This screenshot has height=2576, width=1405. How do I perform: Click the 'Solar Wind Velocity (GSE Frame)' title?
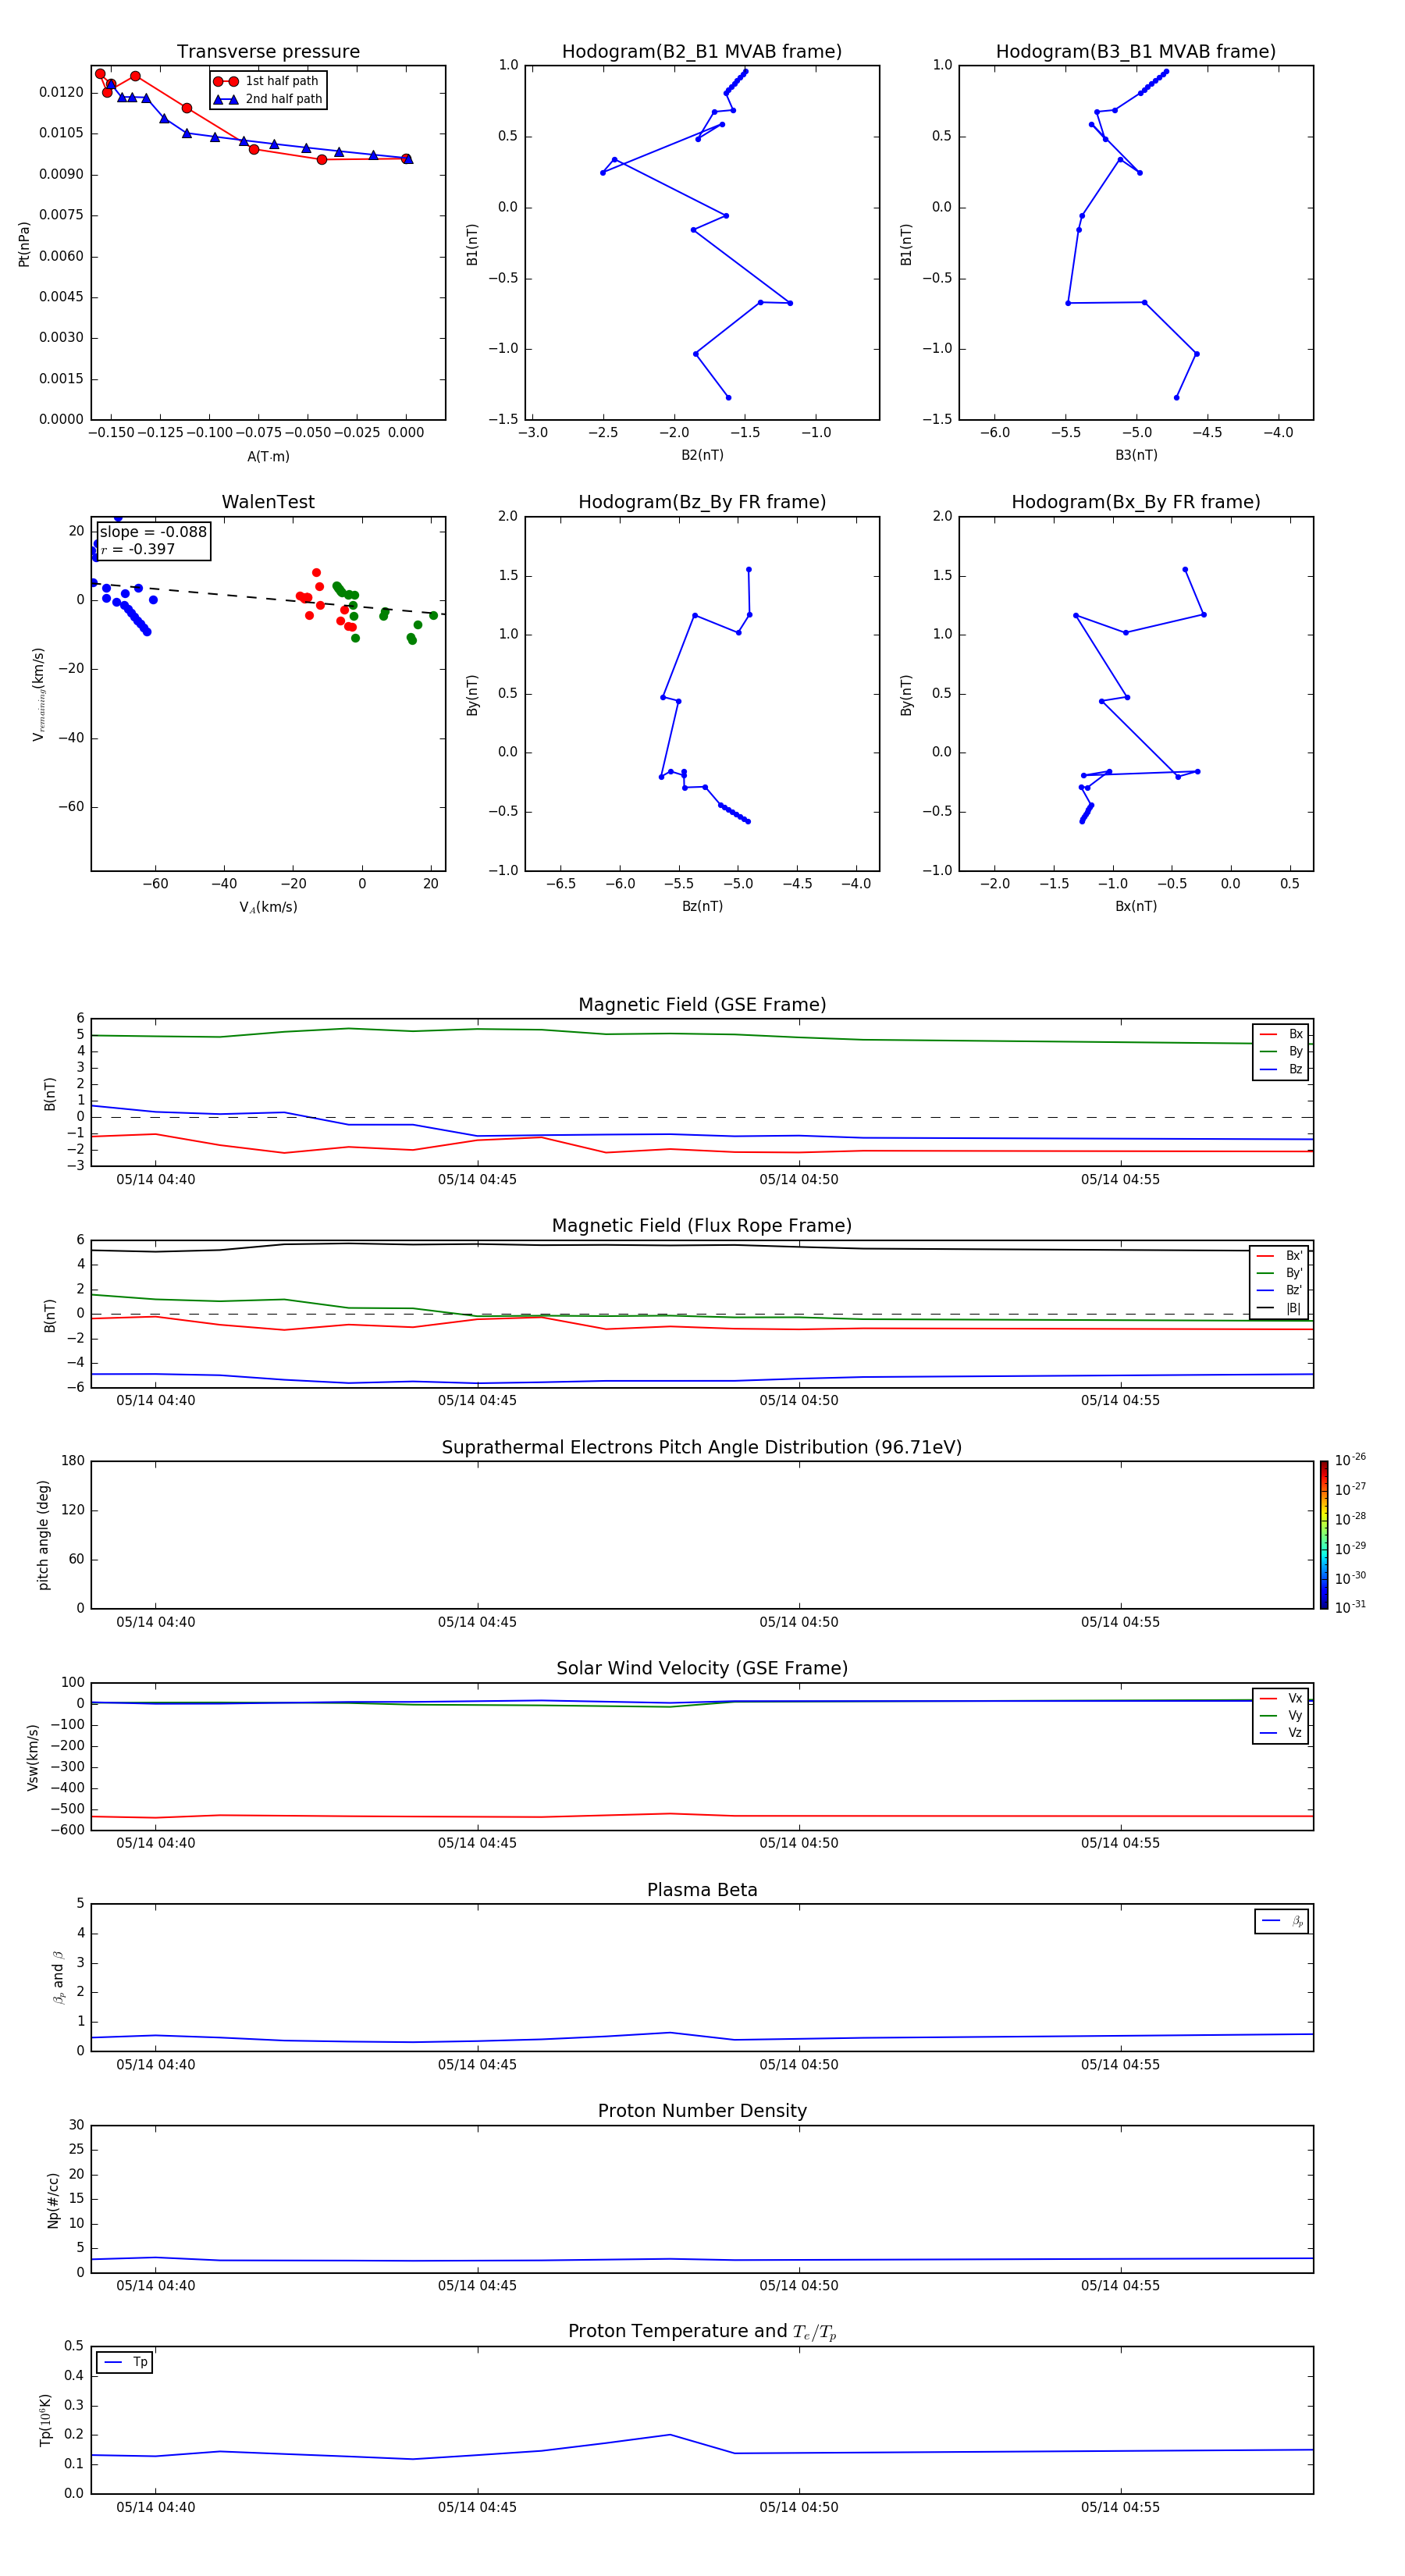(702, 1668)
